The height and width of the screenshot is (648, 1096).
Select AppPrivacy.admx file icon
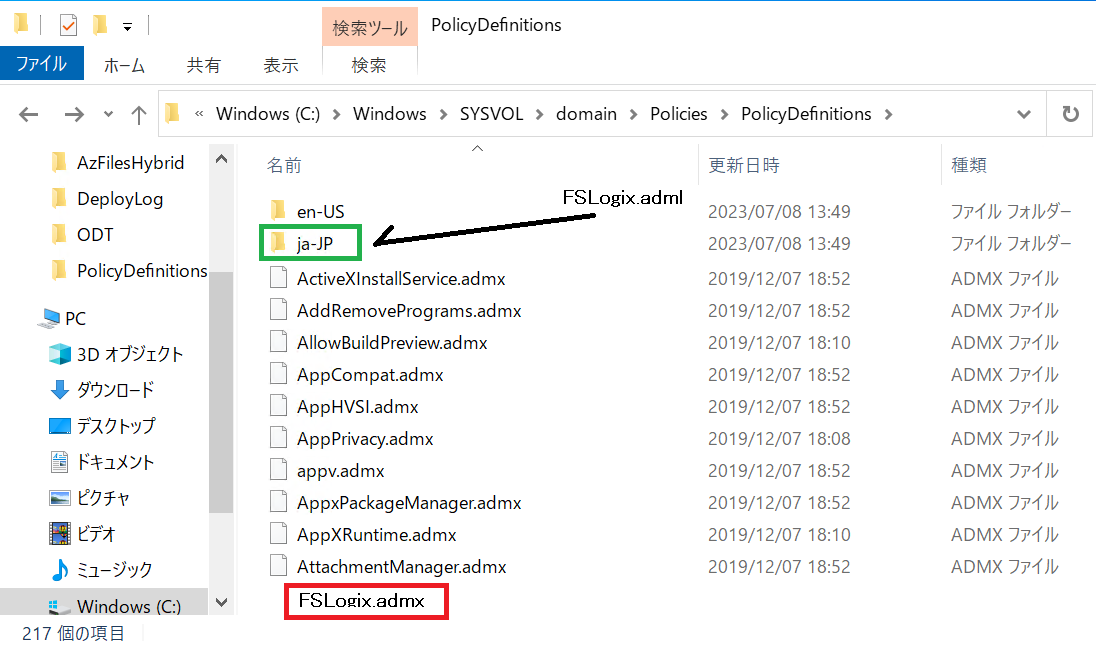point(278,438)
